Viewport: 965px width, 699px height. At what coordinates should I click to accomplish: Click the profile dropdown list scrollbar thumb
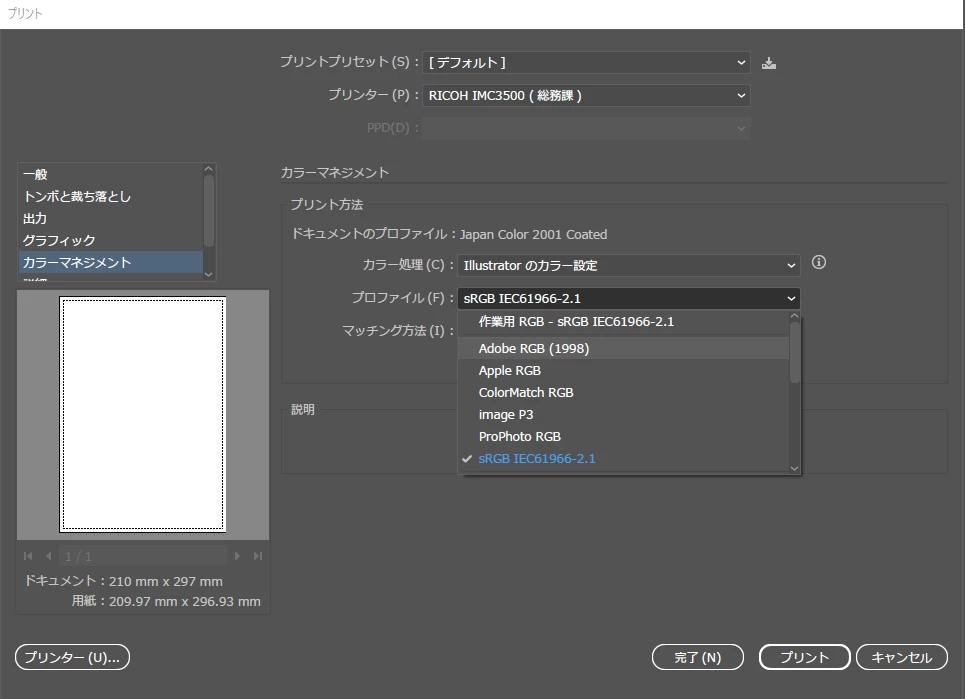tap(795, 352)
